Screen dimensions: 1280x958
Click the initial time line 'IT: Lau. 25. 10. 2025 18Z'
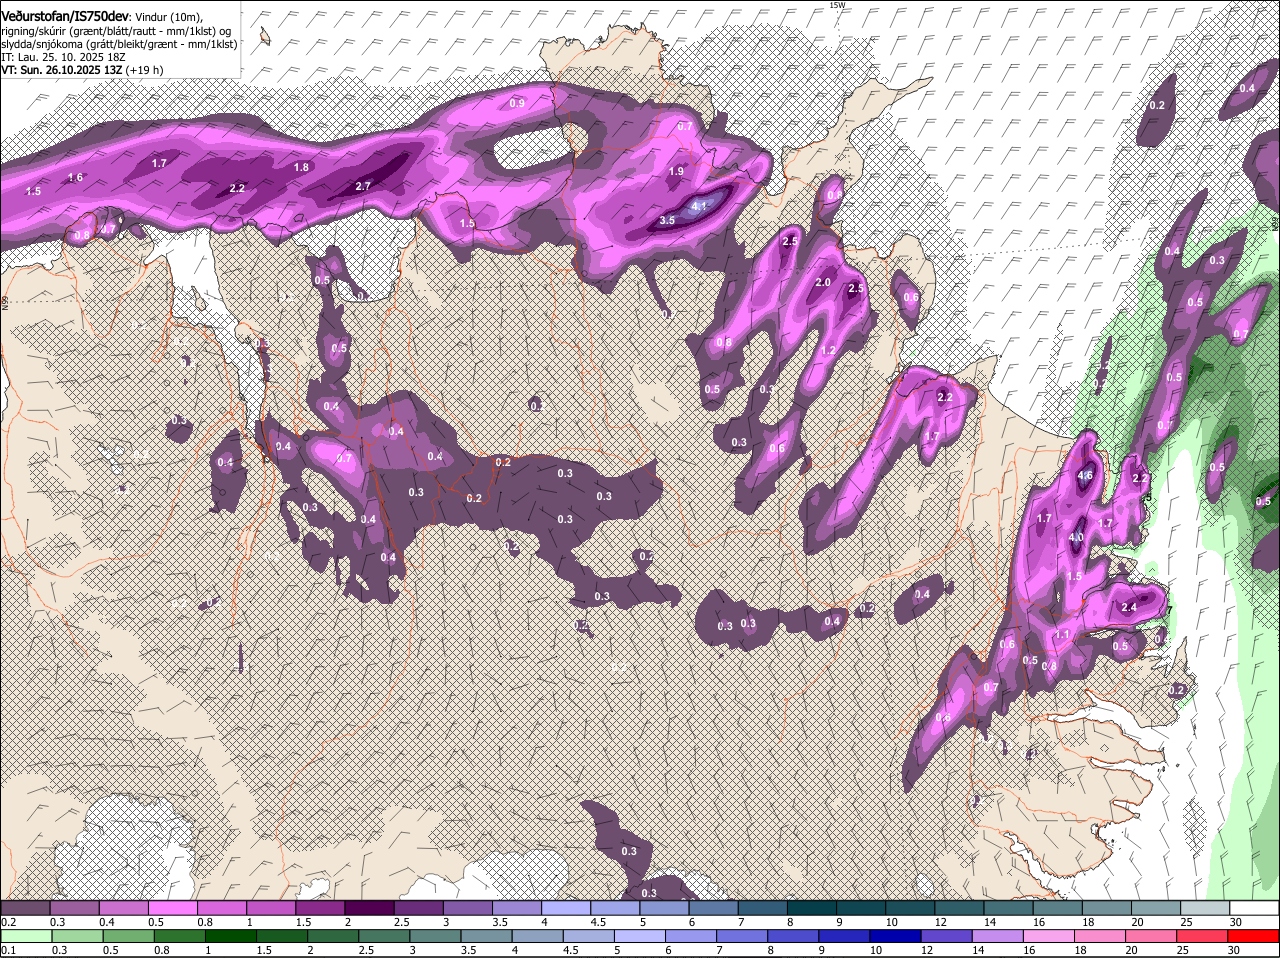click(x=62, y=58)
